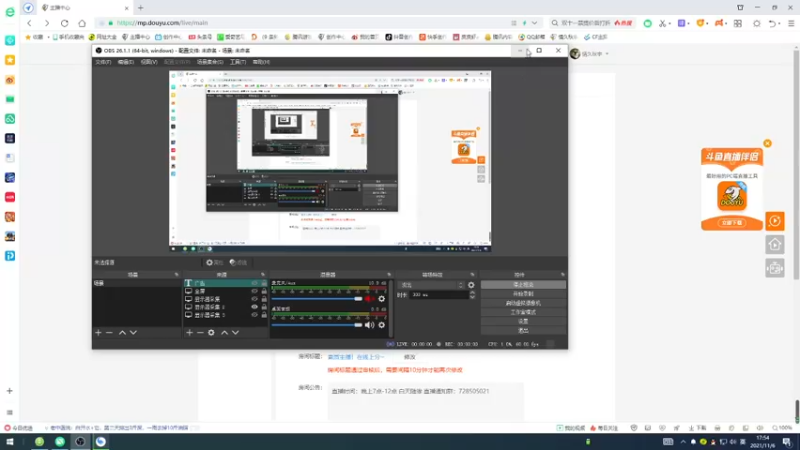Toggle the lock on the 广告 source
This screenshot has height=450, width=800.
coord(264,283)
